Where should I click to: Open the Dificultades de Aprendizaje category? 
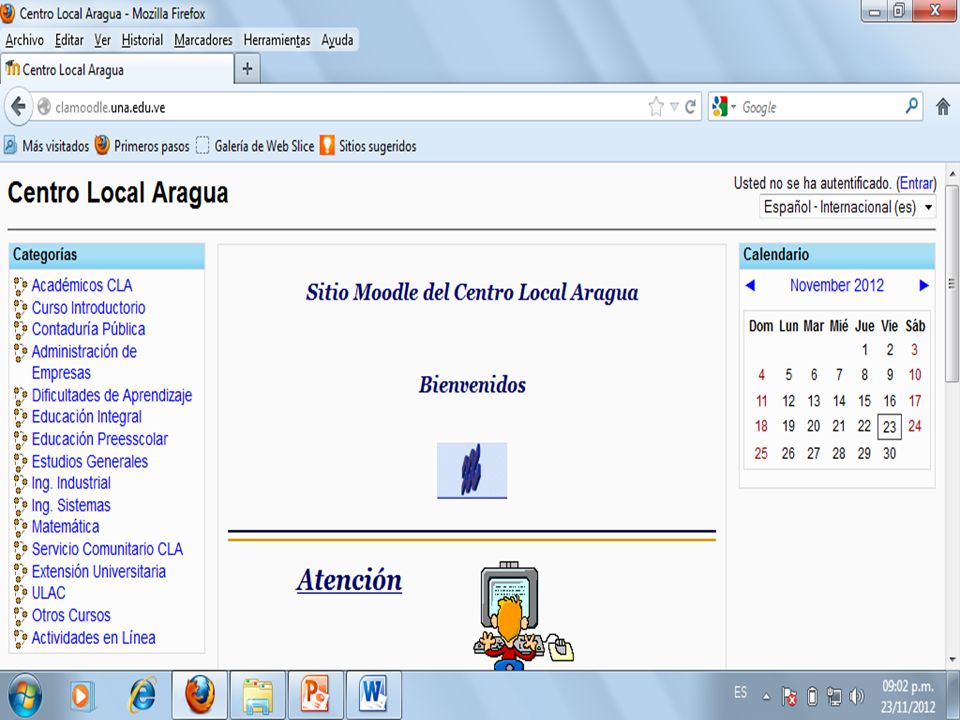point(112,395)
